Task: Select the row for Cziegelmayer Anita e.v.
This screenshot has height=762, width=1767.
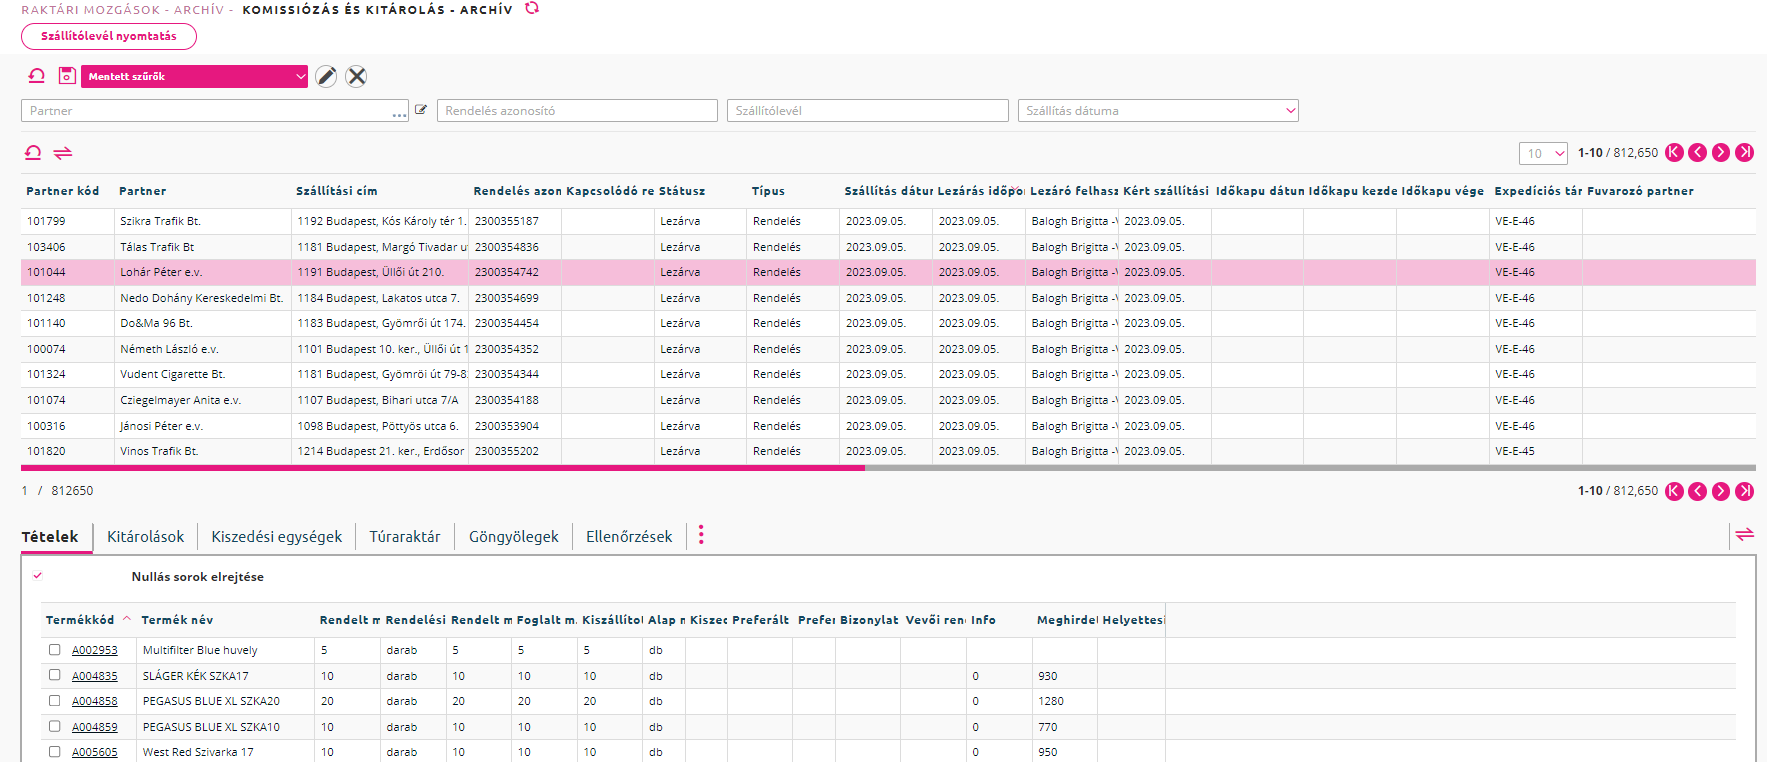Action: click(x=888, y=400)
